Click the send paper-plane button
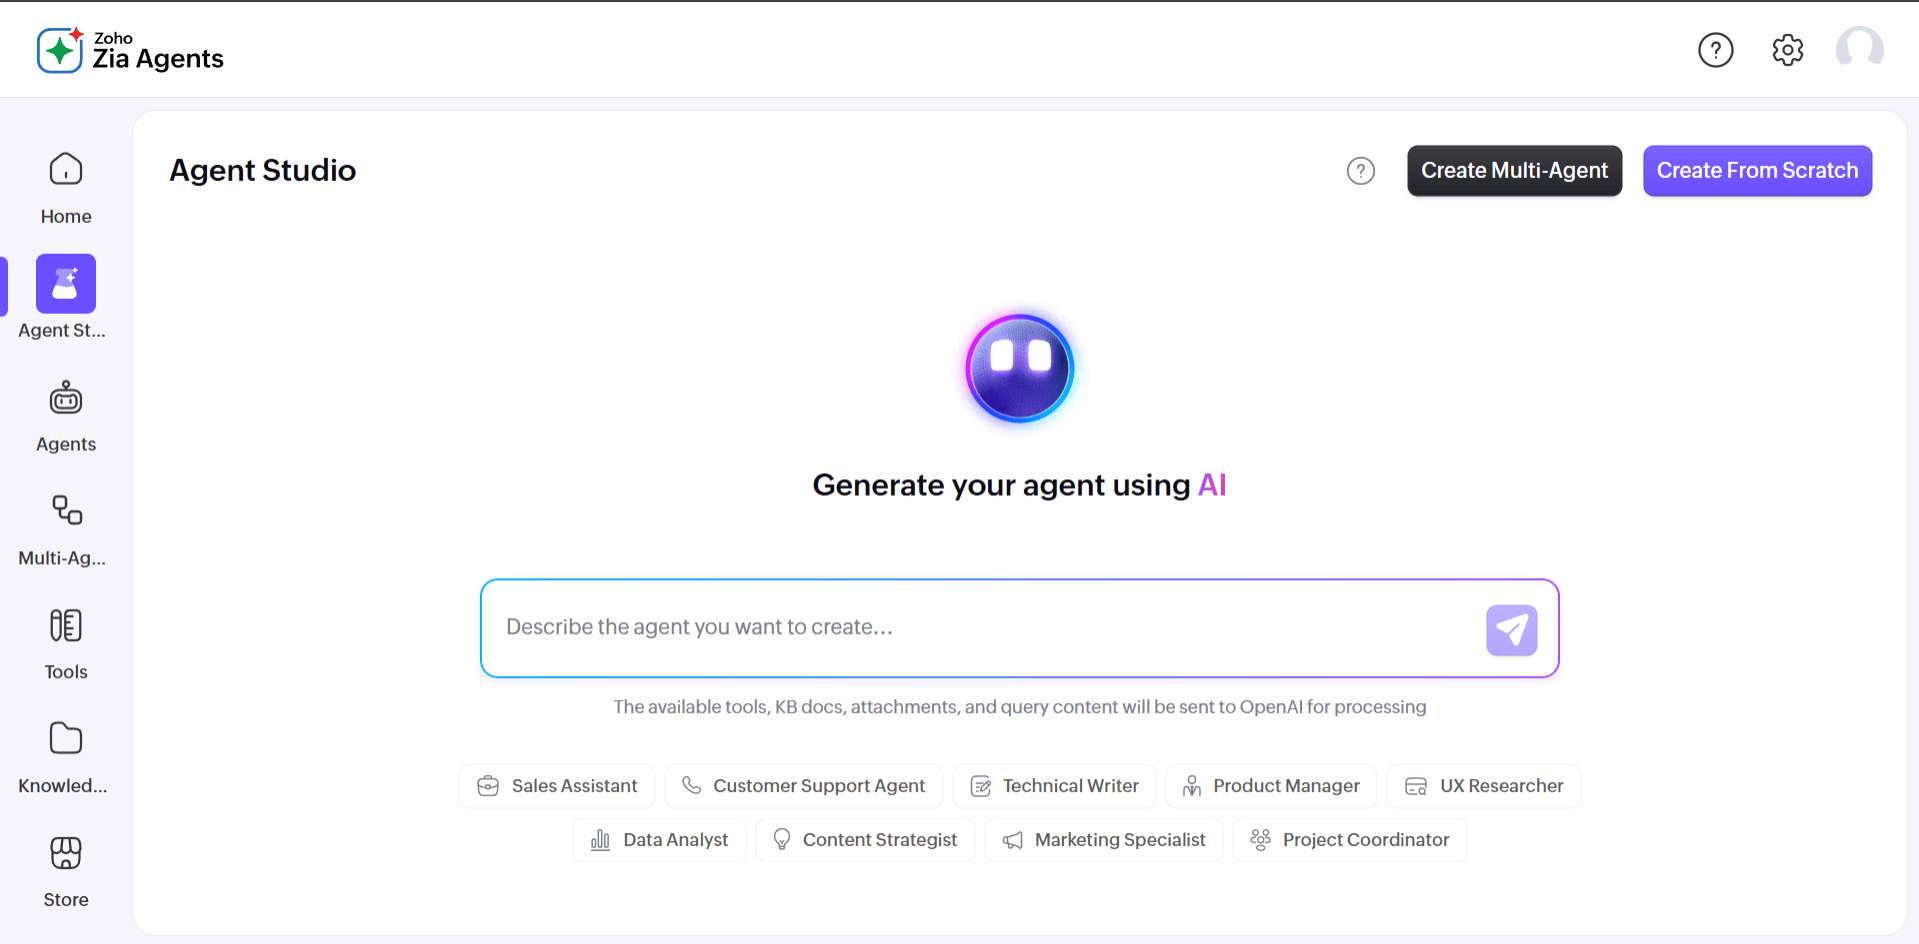Image resolution: width=1919 pixels, height=944 pixels. 1512,630
